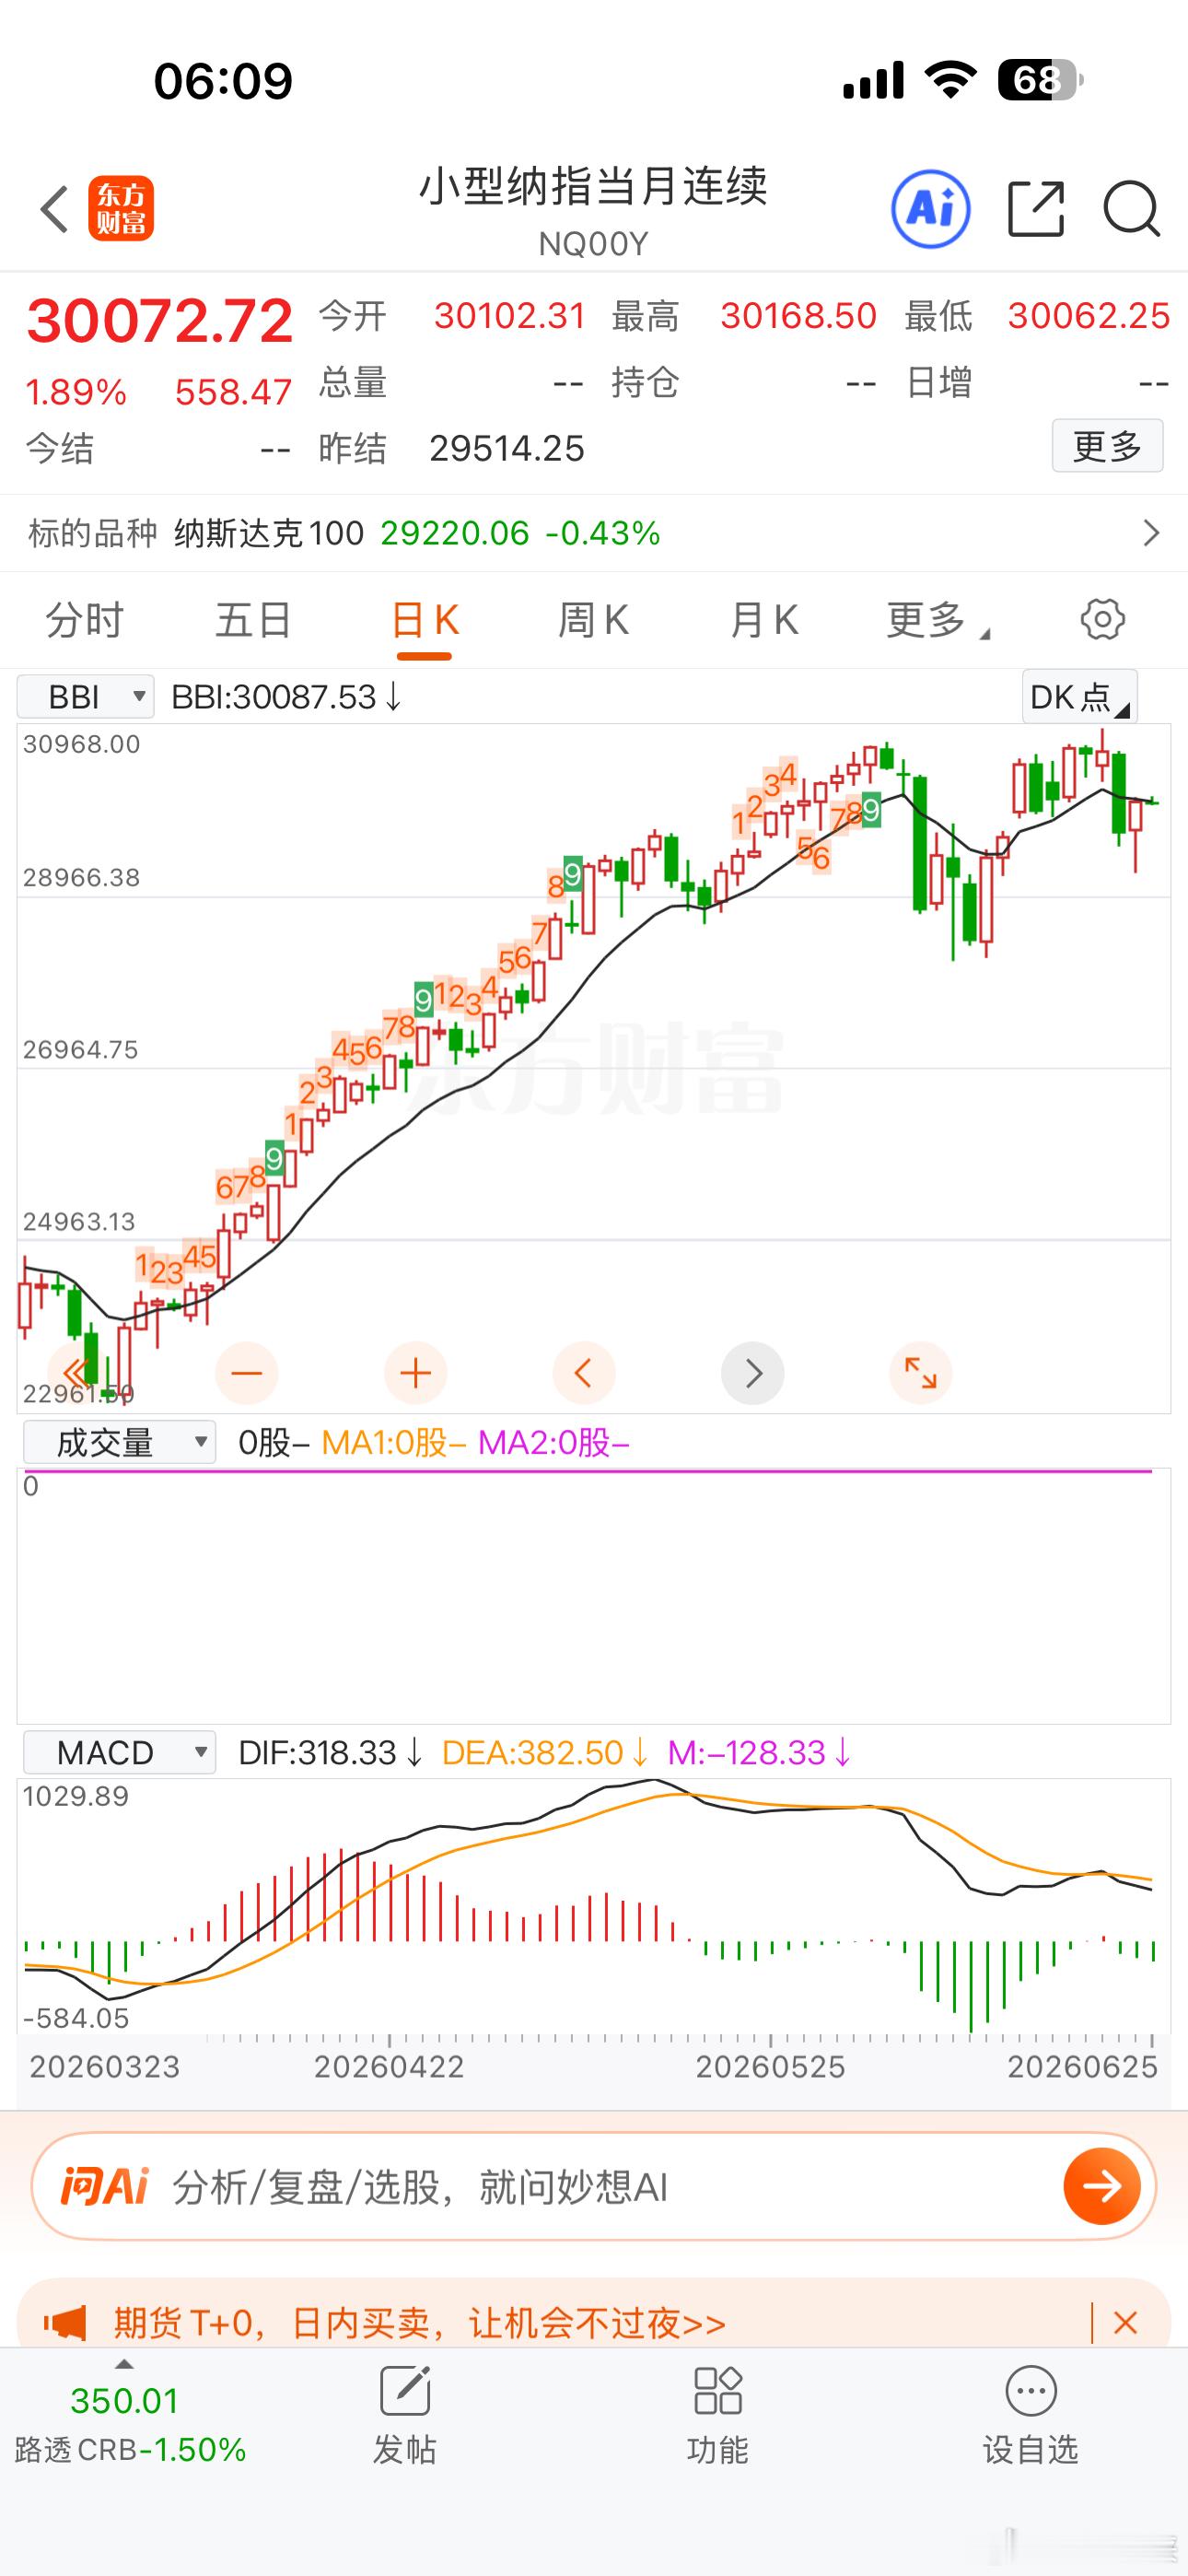The height and width of the screenshot is (2576, 1188).
Task: Tap the share export icon
Action: coord(1036,209)
